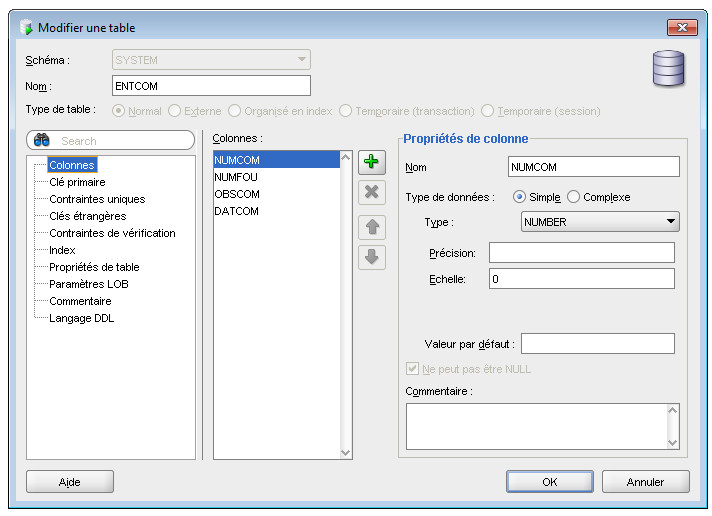Select the NUMFOU column in the list

tap(236, 176)
